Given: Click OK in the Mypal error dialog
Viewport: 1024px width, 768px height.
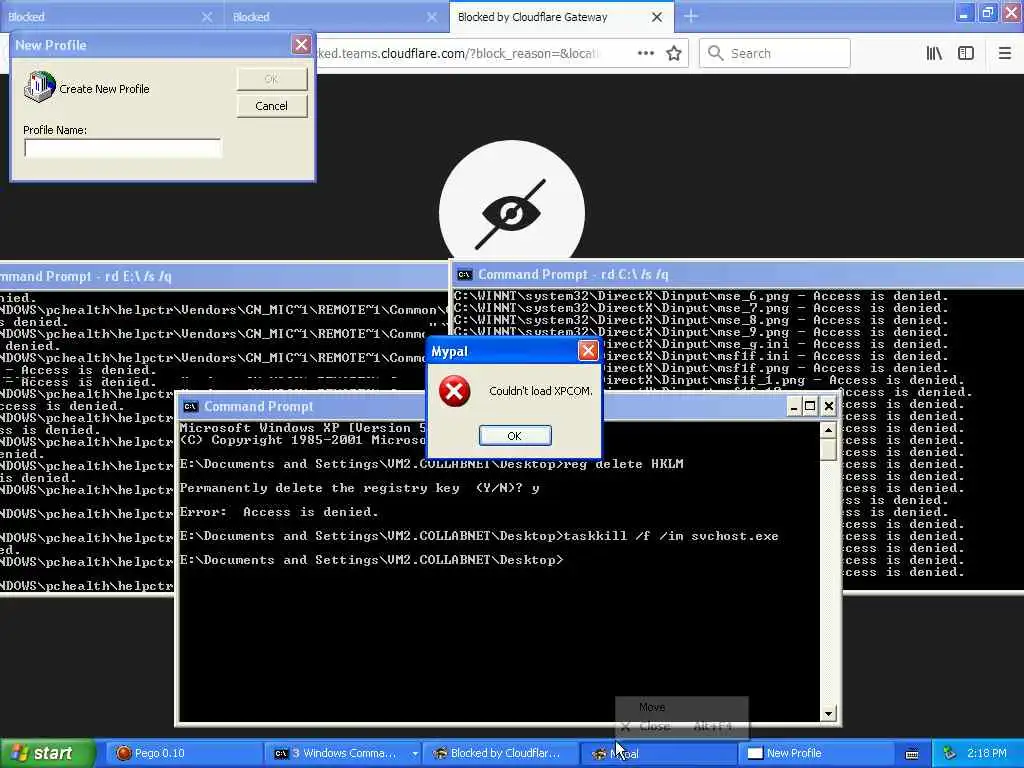Looking at the screenshot, I should 515,436.
